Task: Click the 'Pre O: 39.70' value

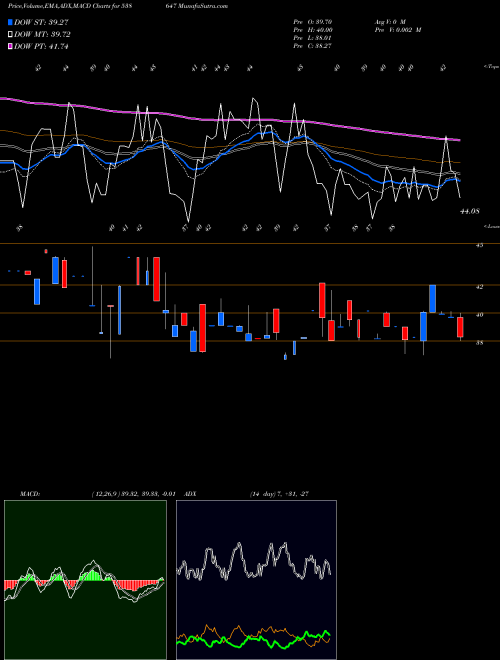Action: [x=313, y=21]
